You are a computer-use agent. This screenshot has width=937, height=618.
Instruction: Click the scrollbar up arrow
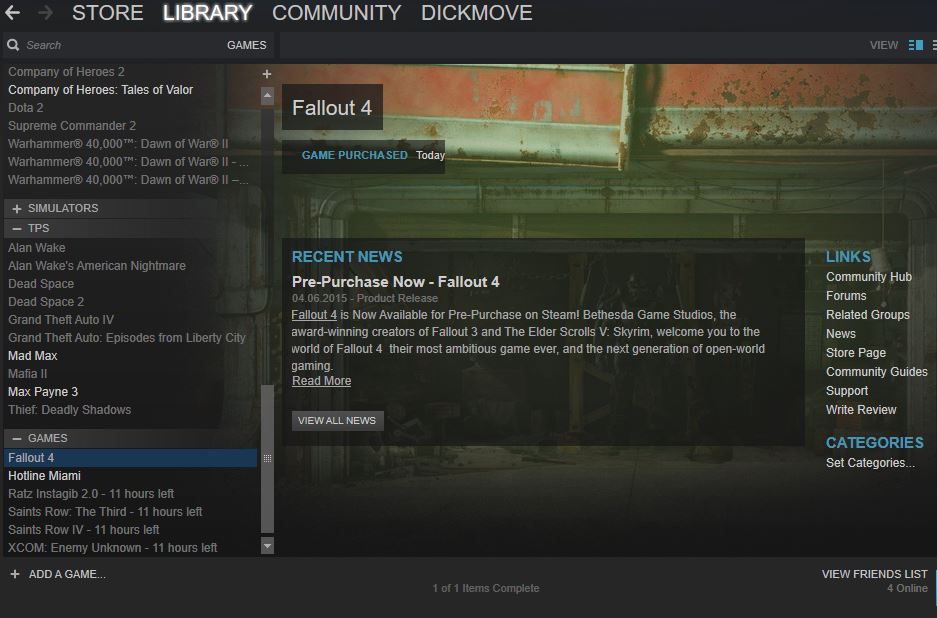point(267,96)
